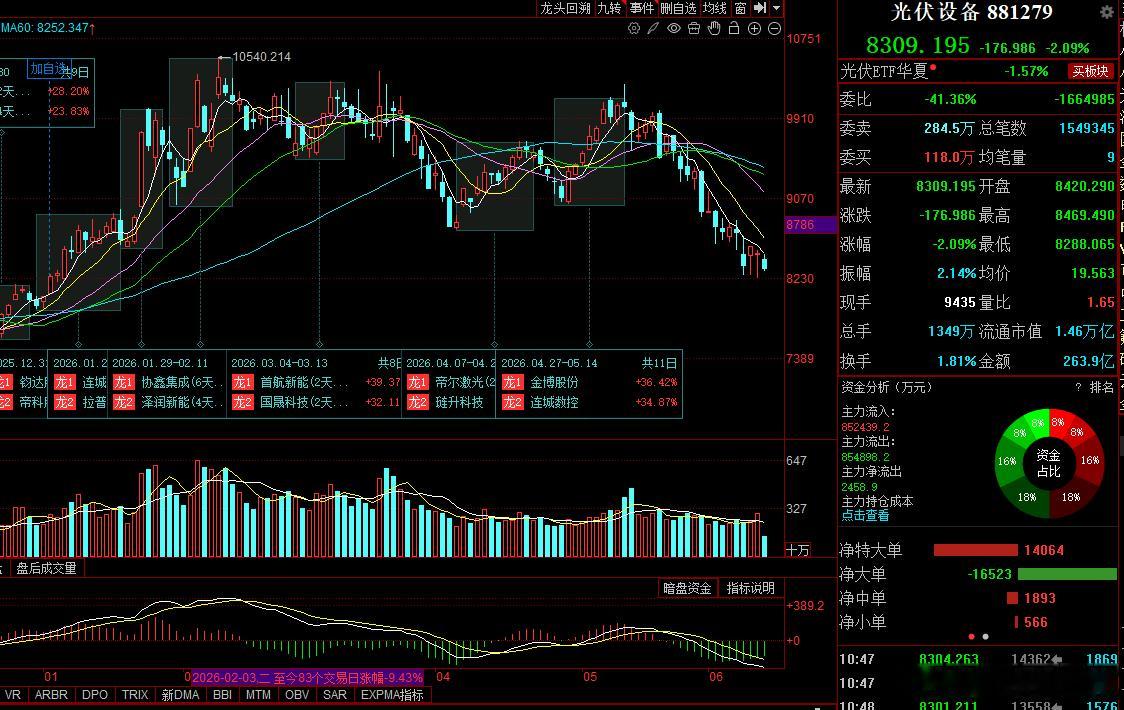The height and width of the screenshot is (710, 1124).
Task: Select the TRIX indicator tab
Action: 135,694
